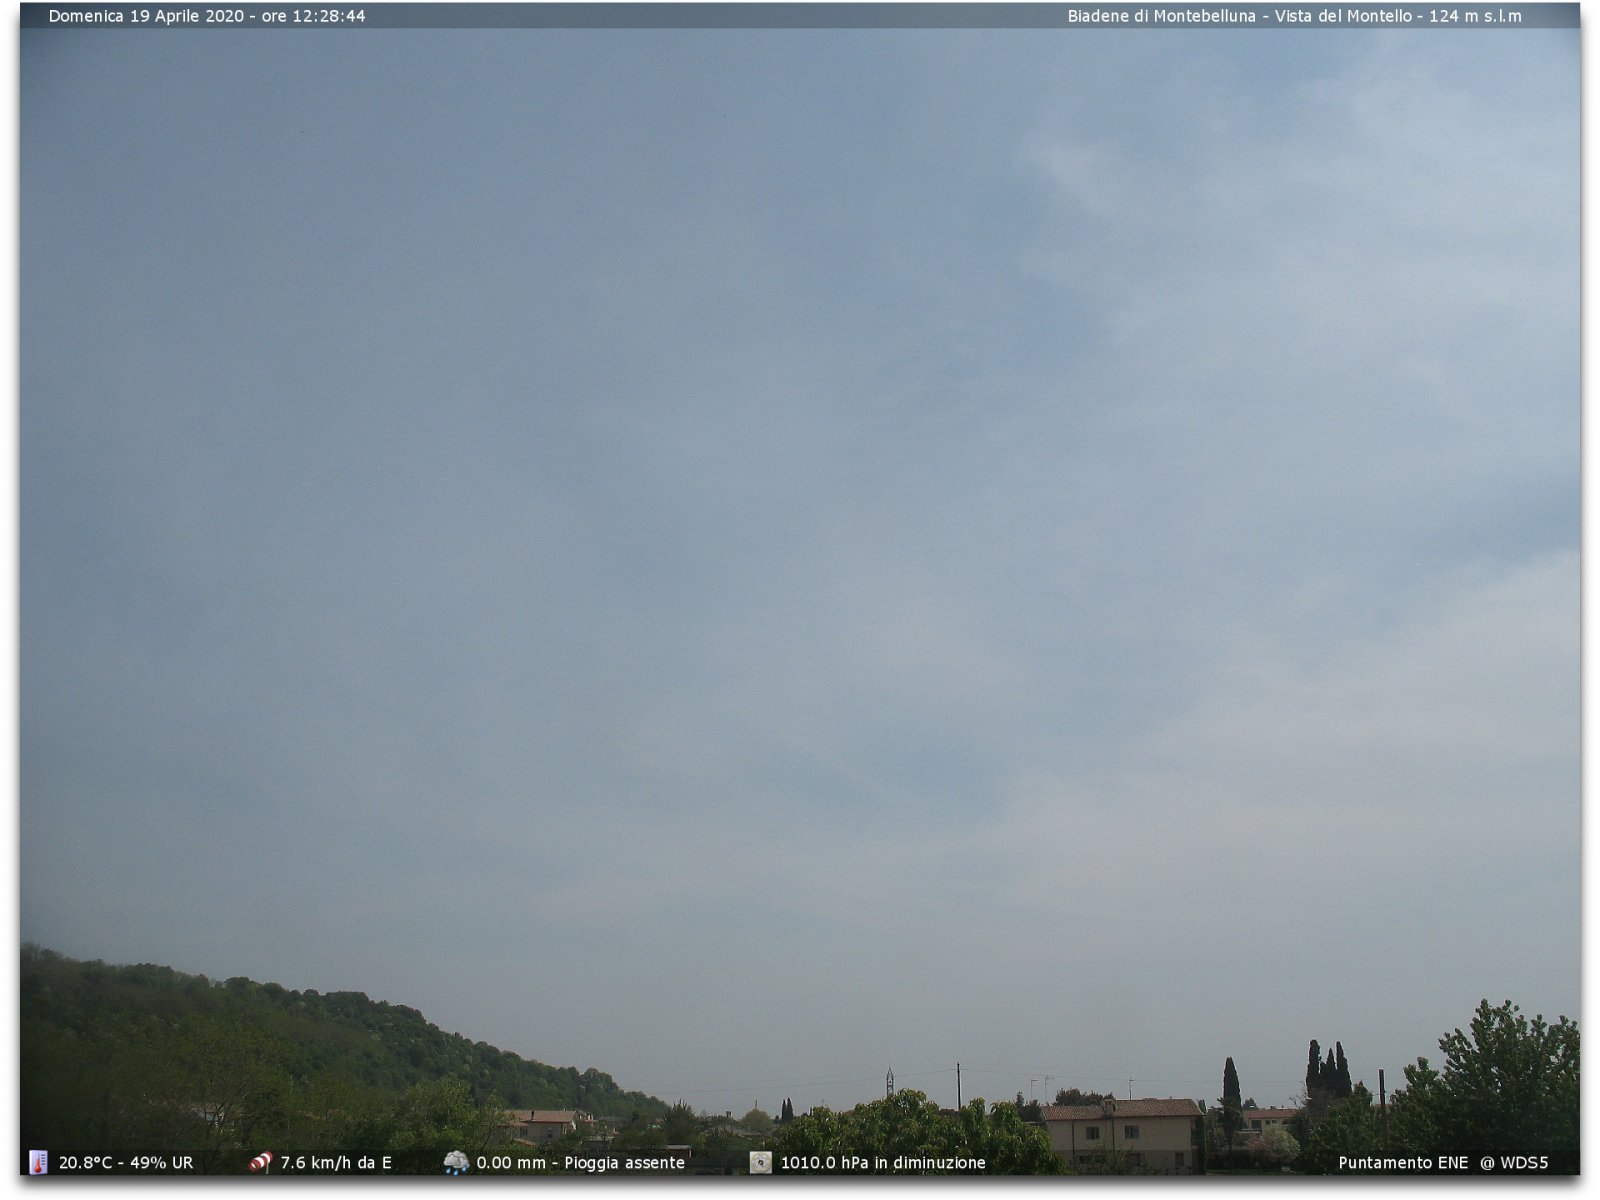Select the date text Domenica 19 Aprile 2020
The width and height of the screenshot is (1600, 1200).
pos(146,16)
